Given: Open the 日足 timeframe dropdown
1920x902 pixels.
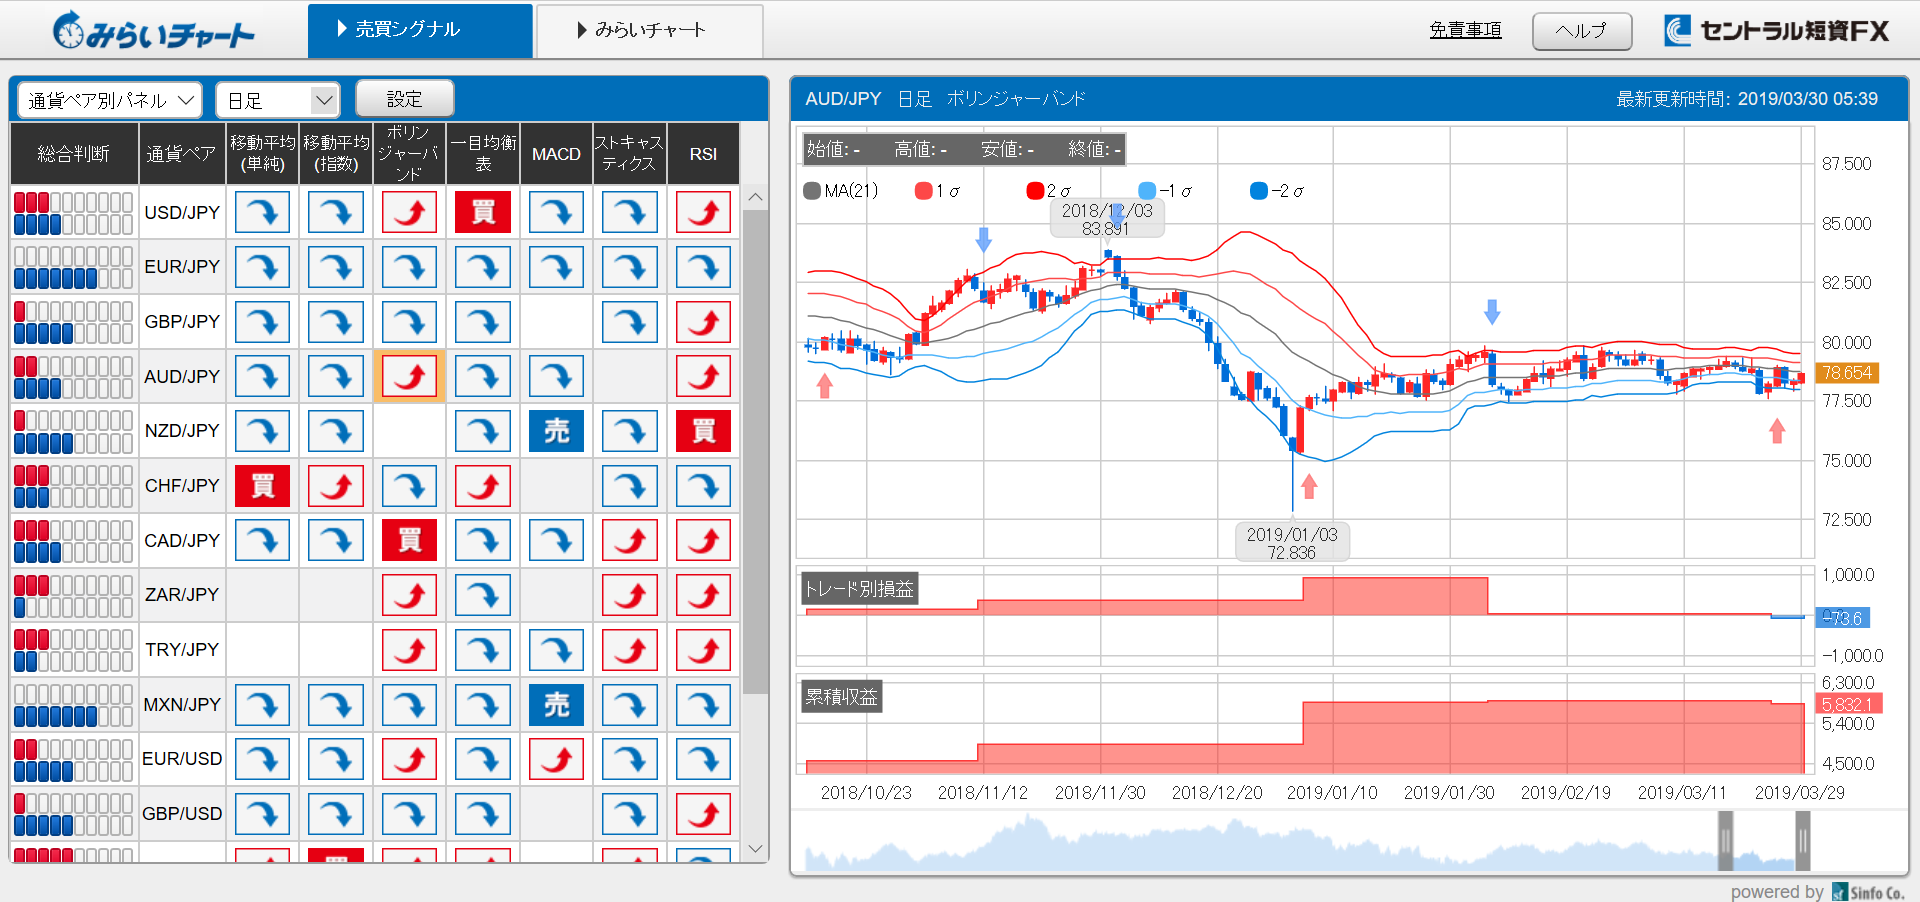Looking at the screenshot, I should 277,100.
